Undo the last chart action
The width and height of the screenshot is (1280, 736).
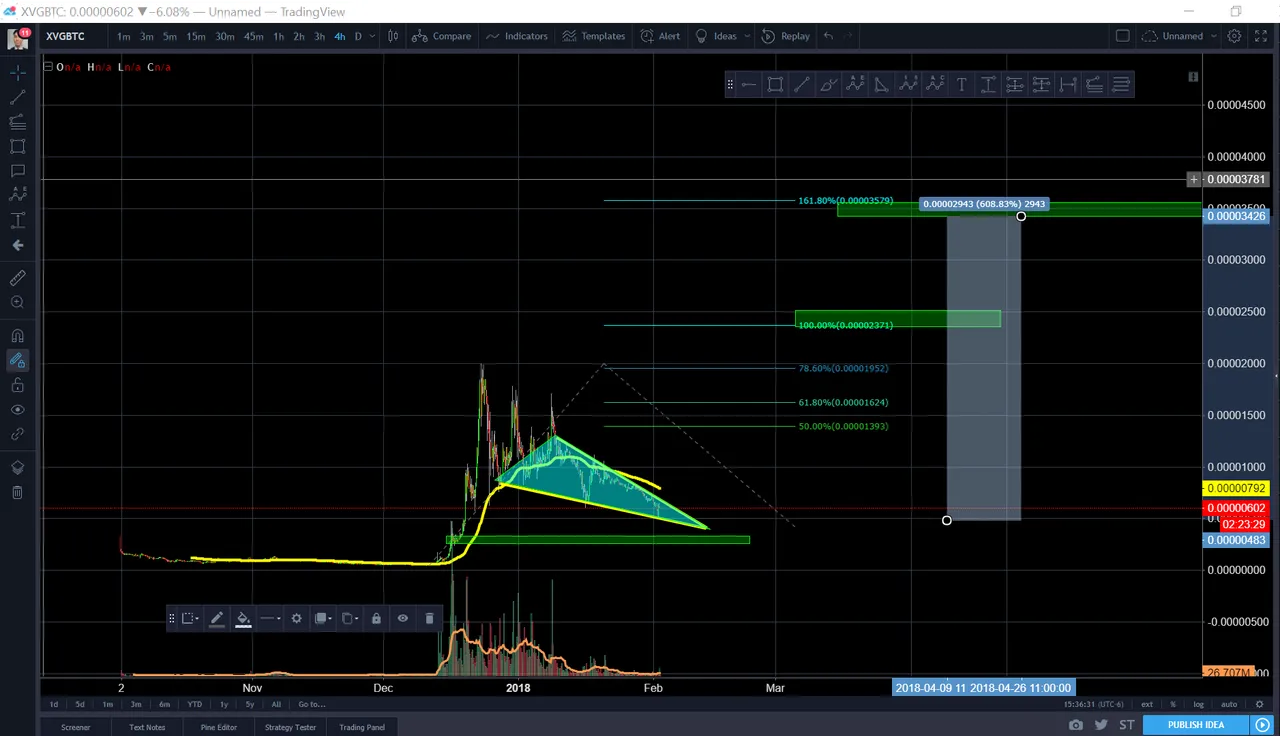tap(828, 36)
